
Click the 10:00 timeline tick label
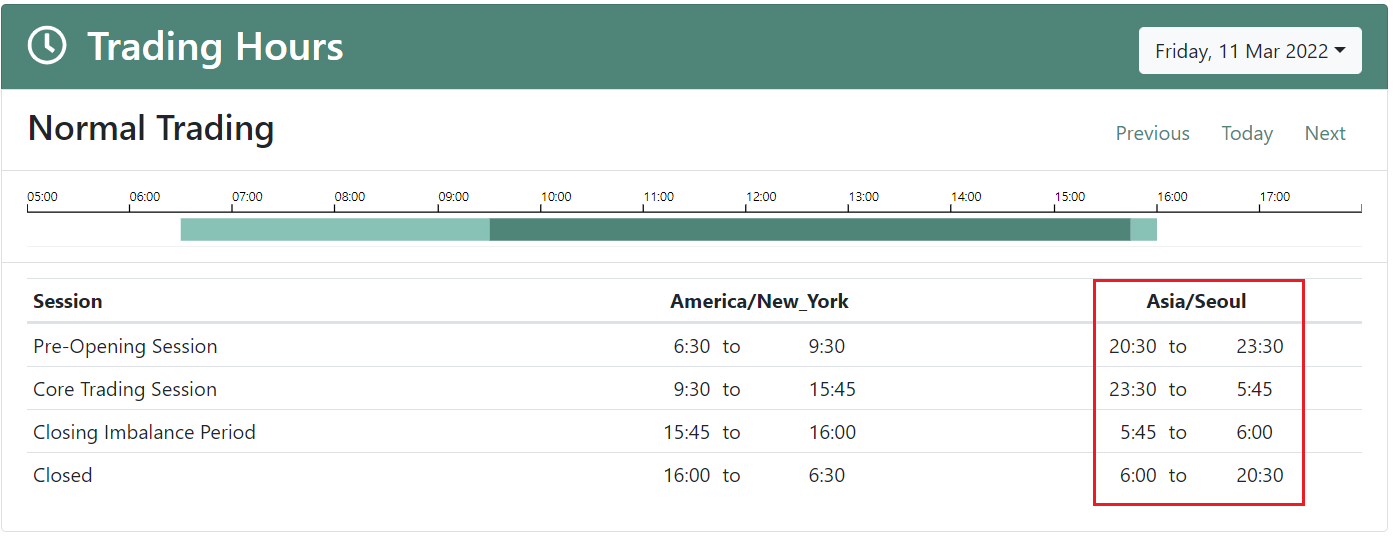(x=556, y=197)
